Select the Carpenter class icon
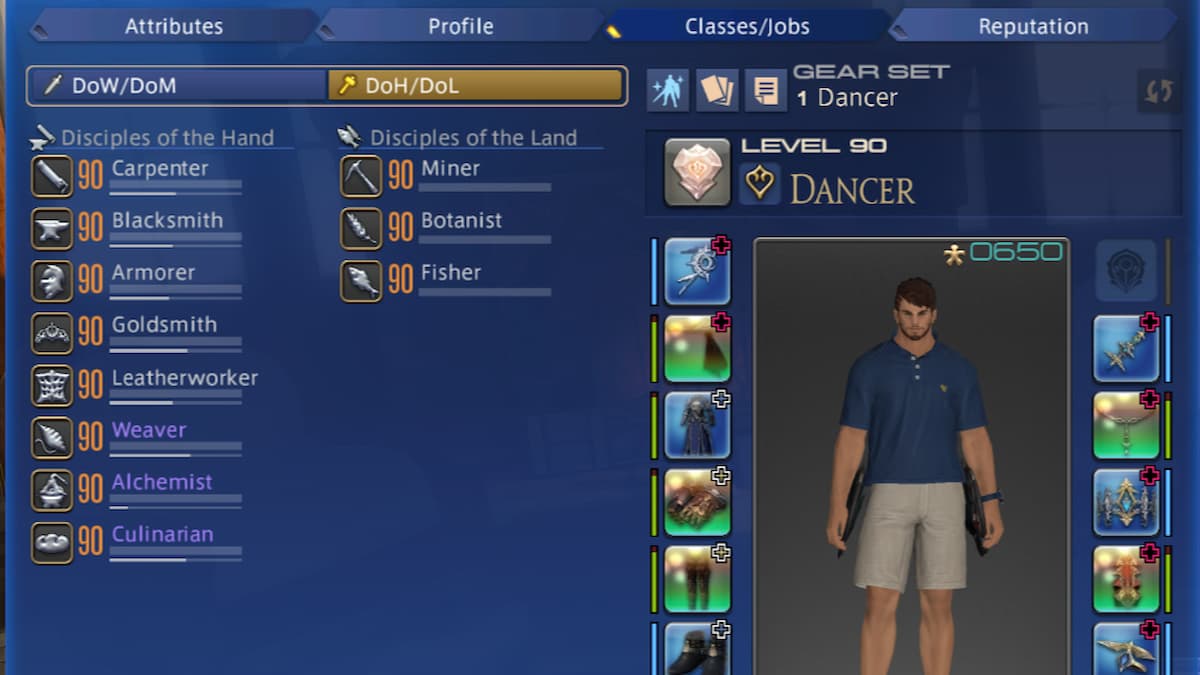1200x675 pixels. 52,176
